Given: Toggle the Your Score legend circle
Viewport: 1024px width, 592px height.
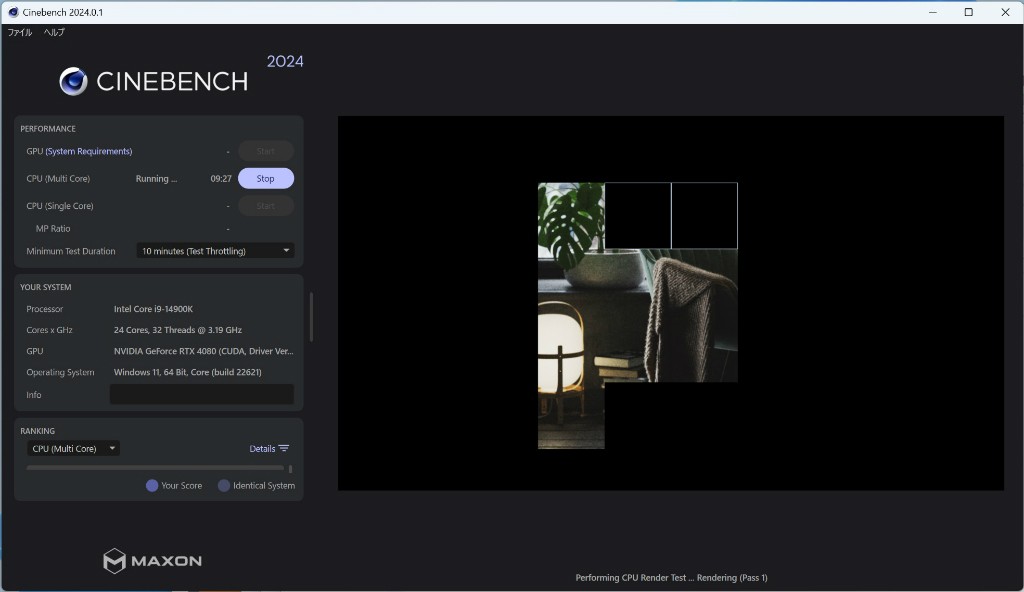Looking at the screenshot, I should [152, 486].
